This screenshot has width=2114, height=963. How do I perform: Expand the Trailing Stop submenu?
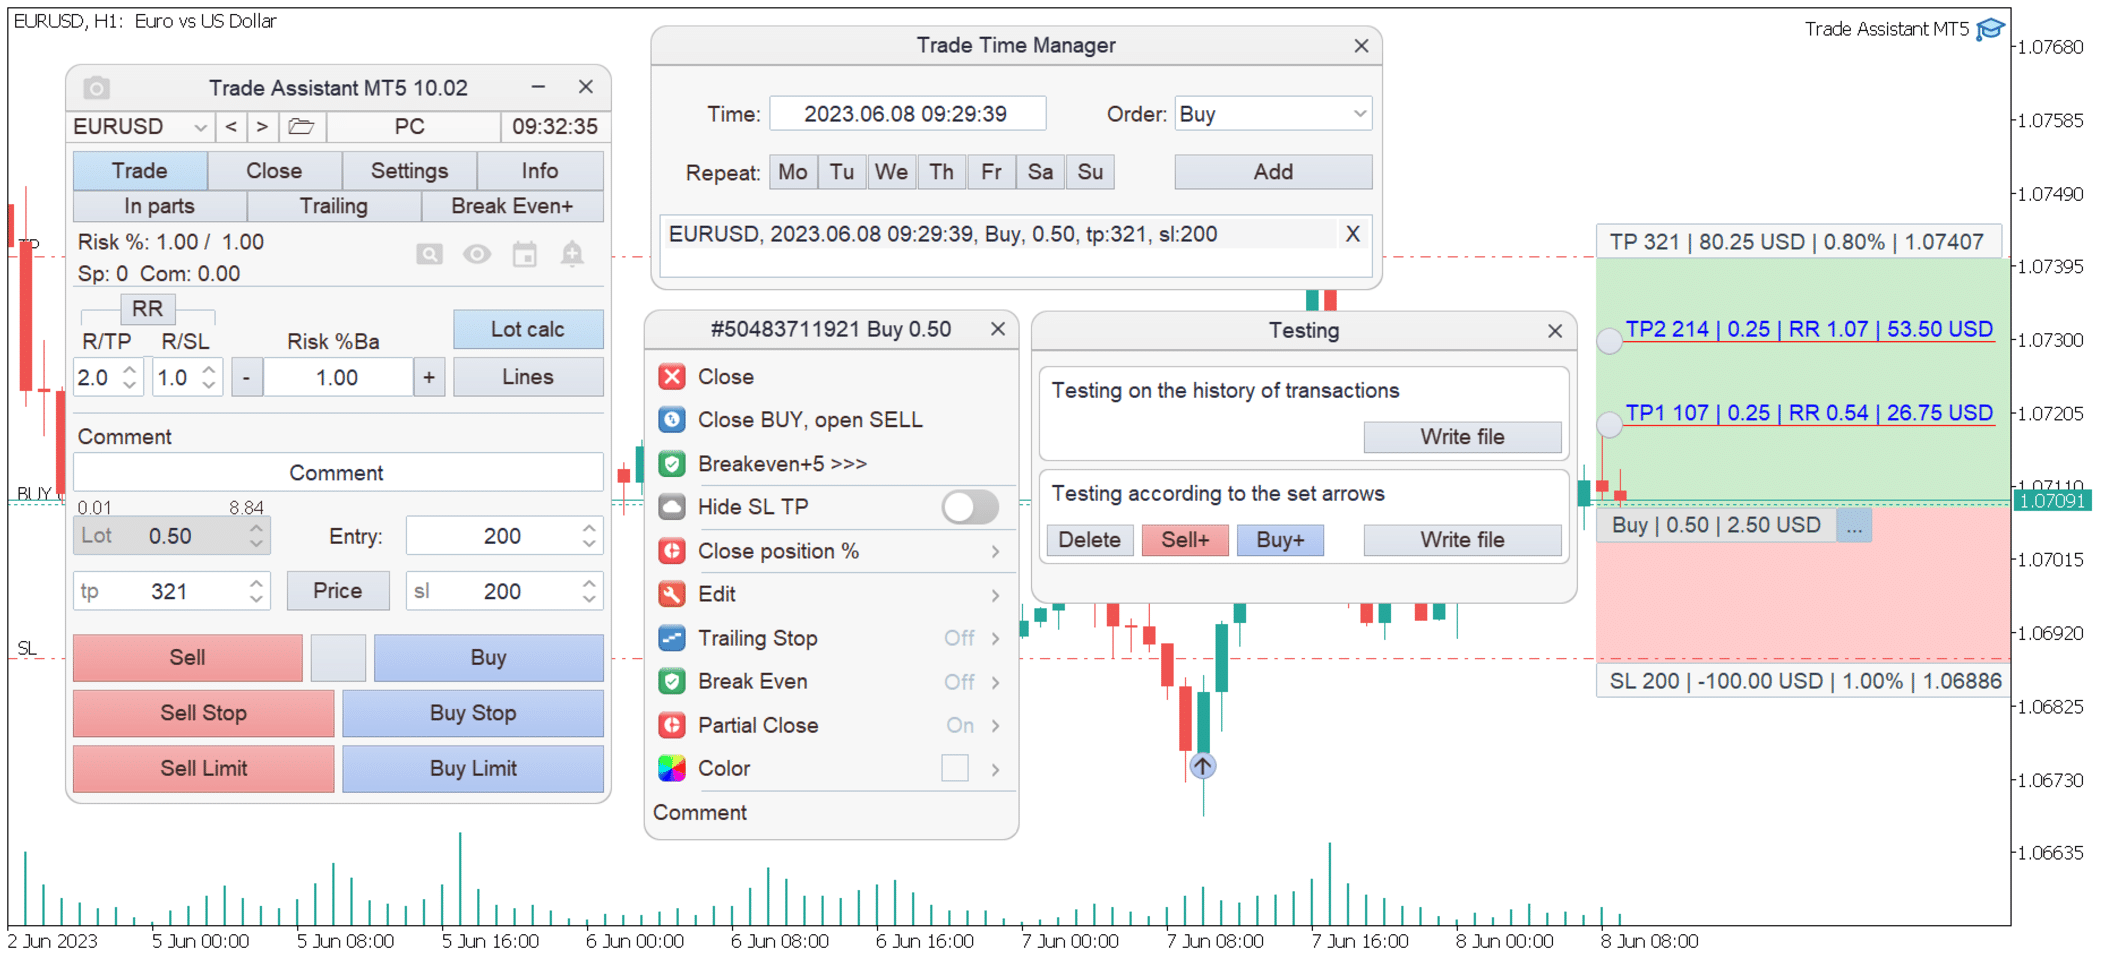[995, 638]
